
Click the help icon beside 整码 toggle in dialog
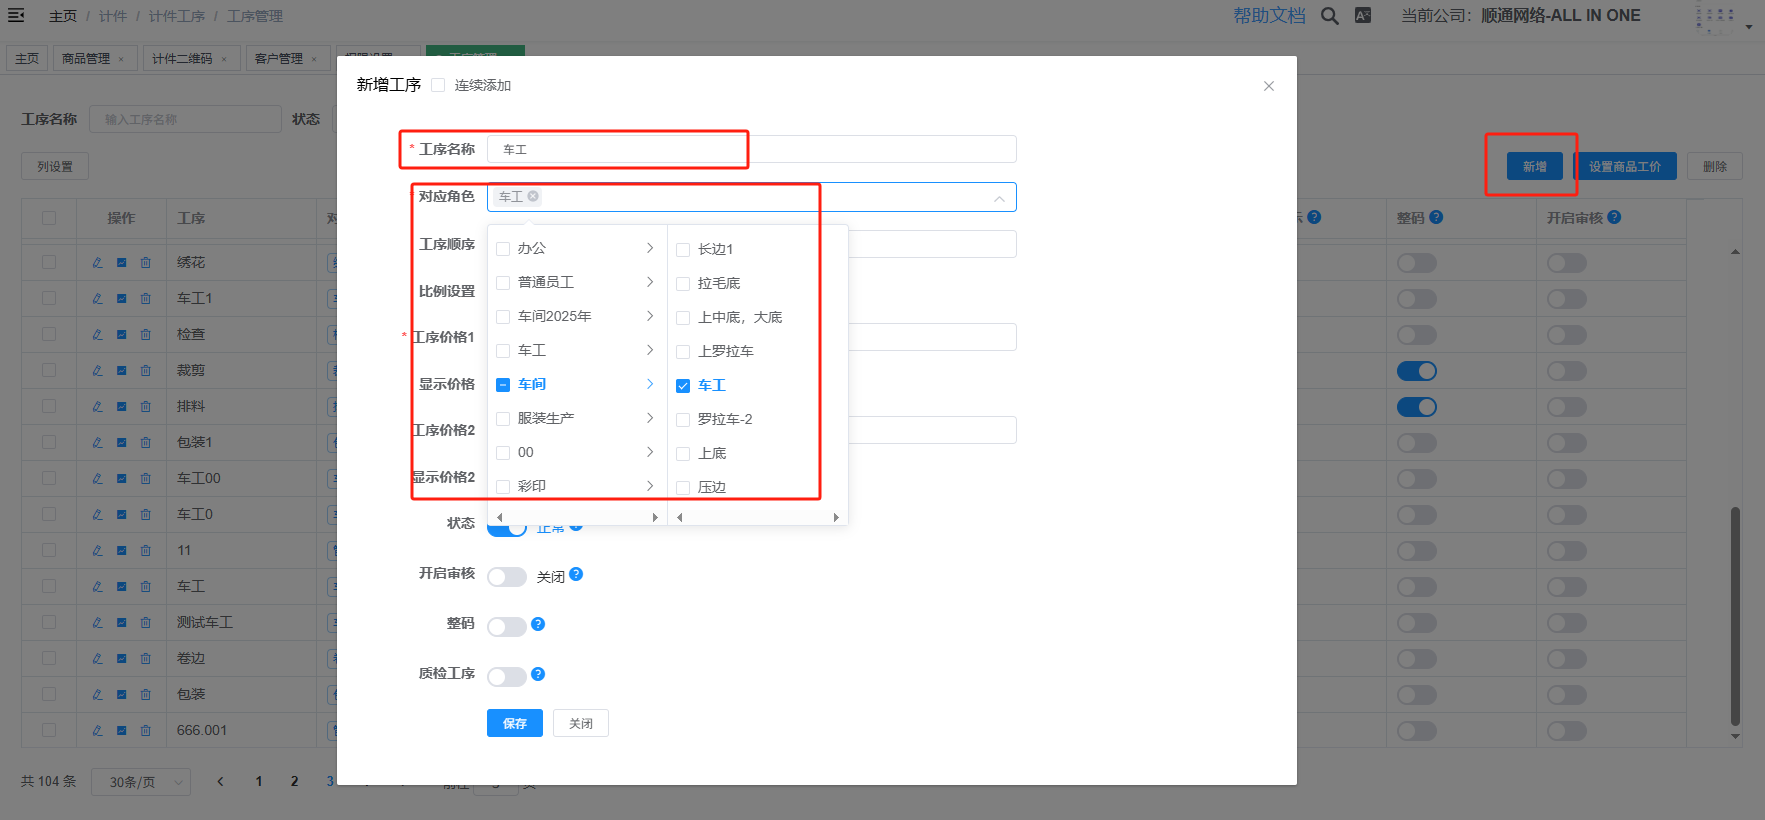coord(538,624)
